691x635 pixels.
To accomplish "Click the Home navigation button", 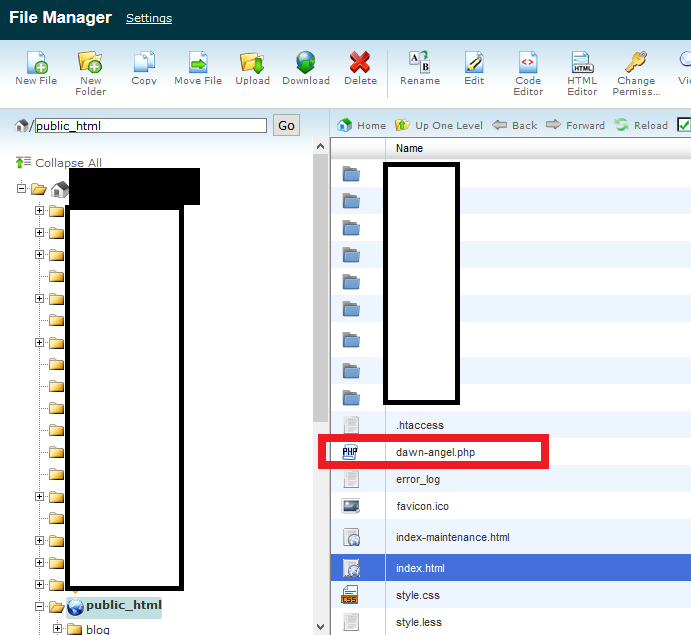I will (x=361, y=125).
